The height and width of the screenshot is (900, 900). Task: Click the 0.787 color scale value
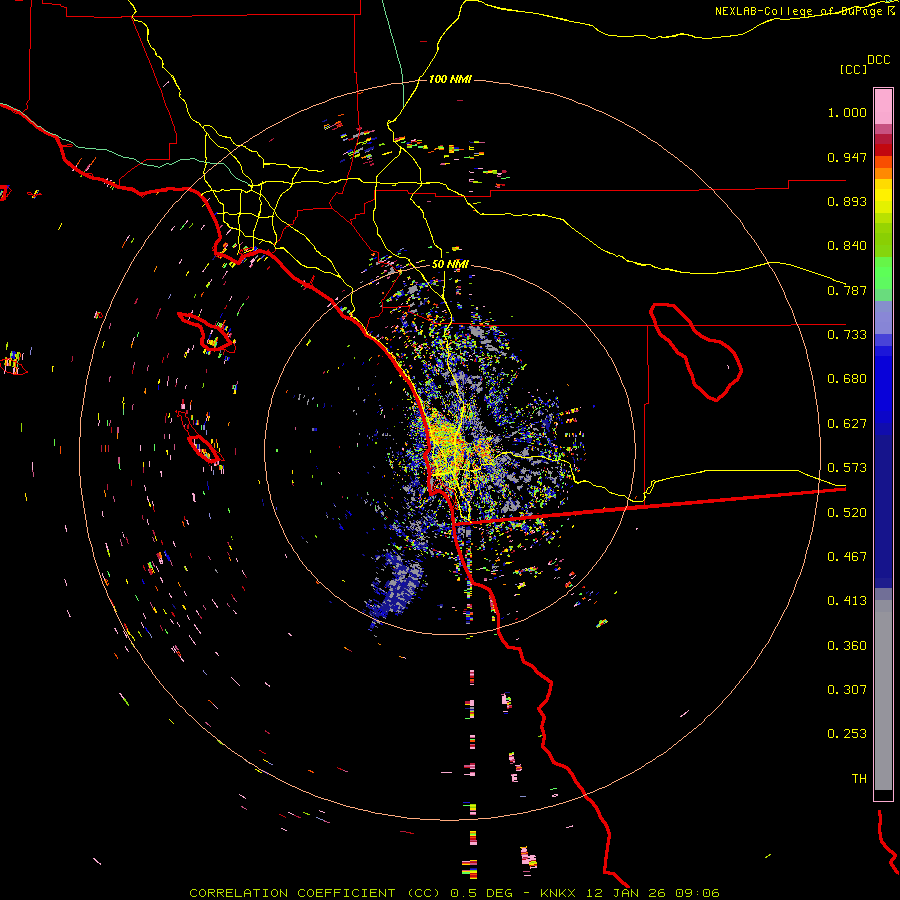point(847,290)
